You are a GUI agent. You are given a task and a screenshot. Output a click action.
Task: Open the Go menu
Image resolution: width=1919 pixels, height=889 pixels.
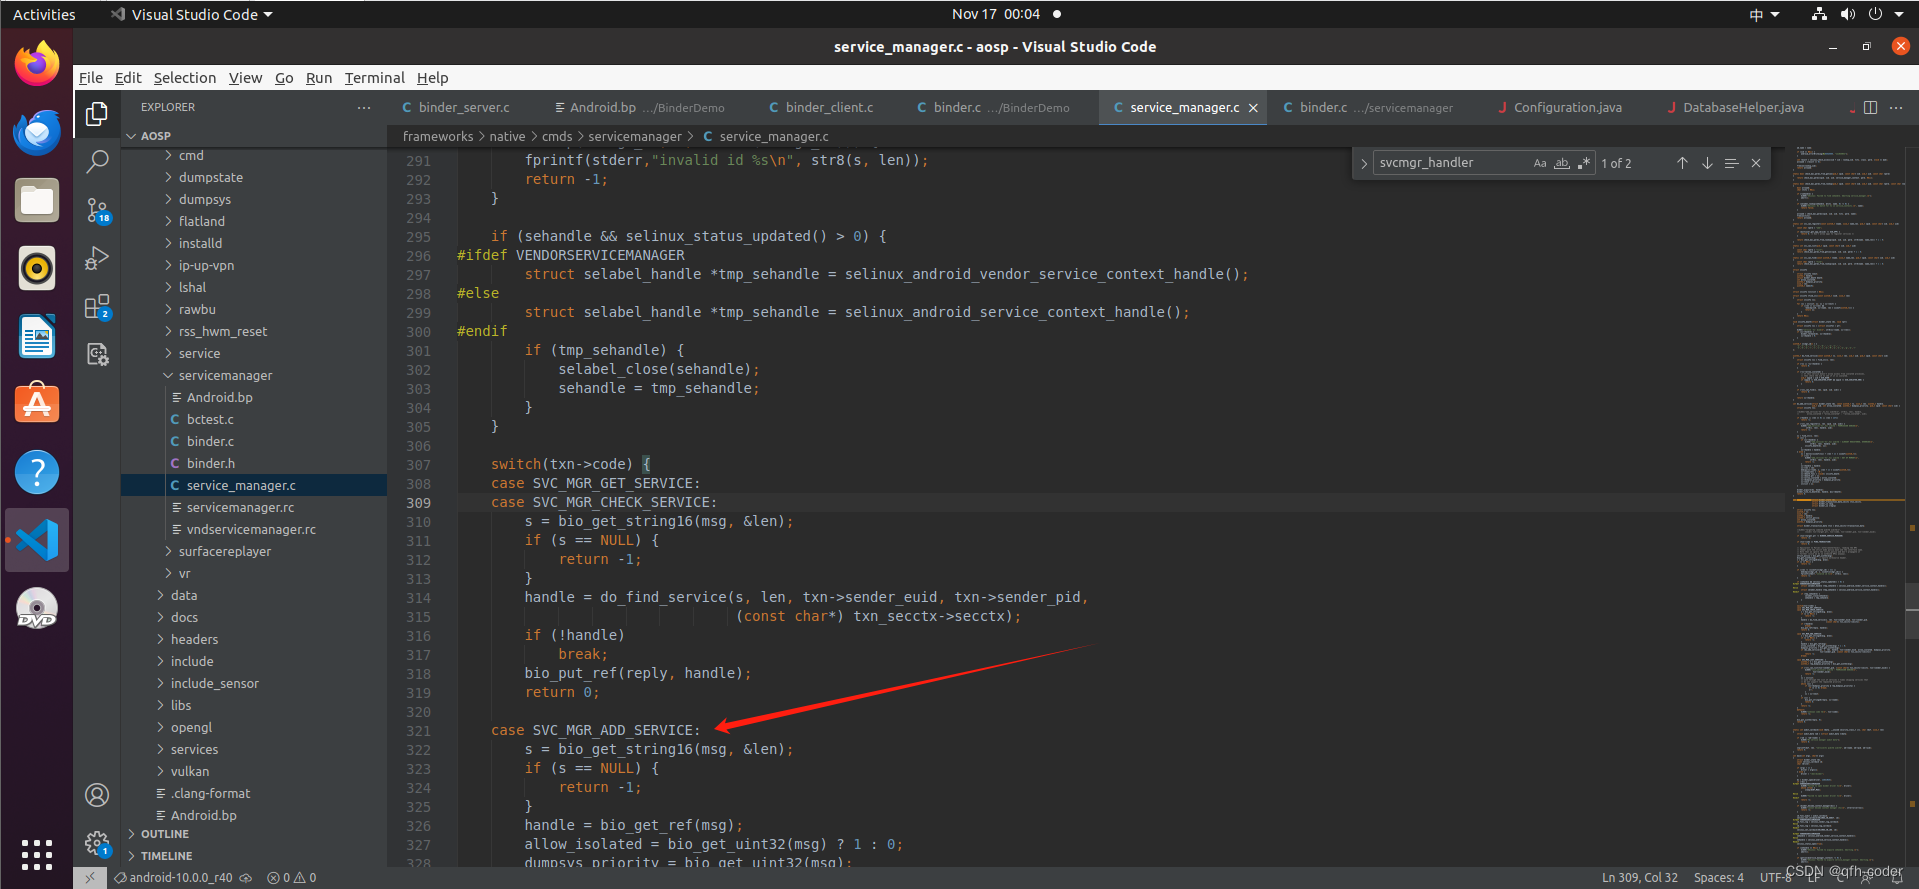[x=284, y=78]
